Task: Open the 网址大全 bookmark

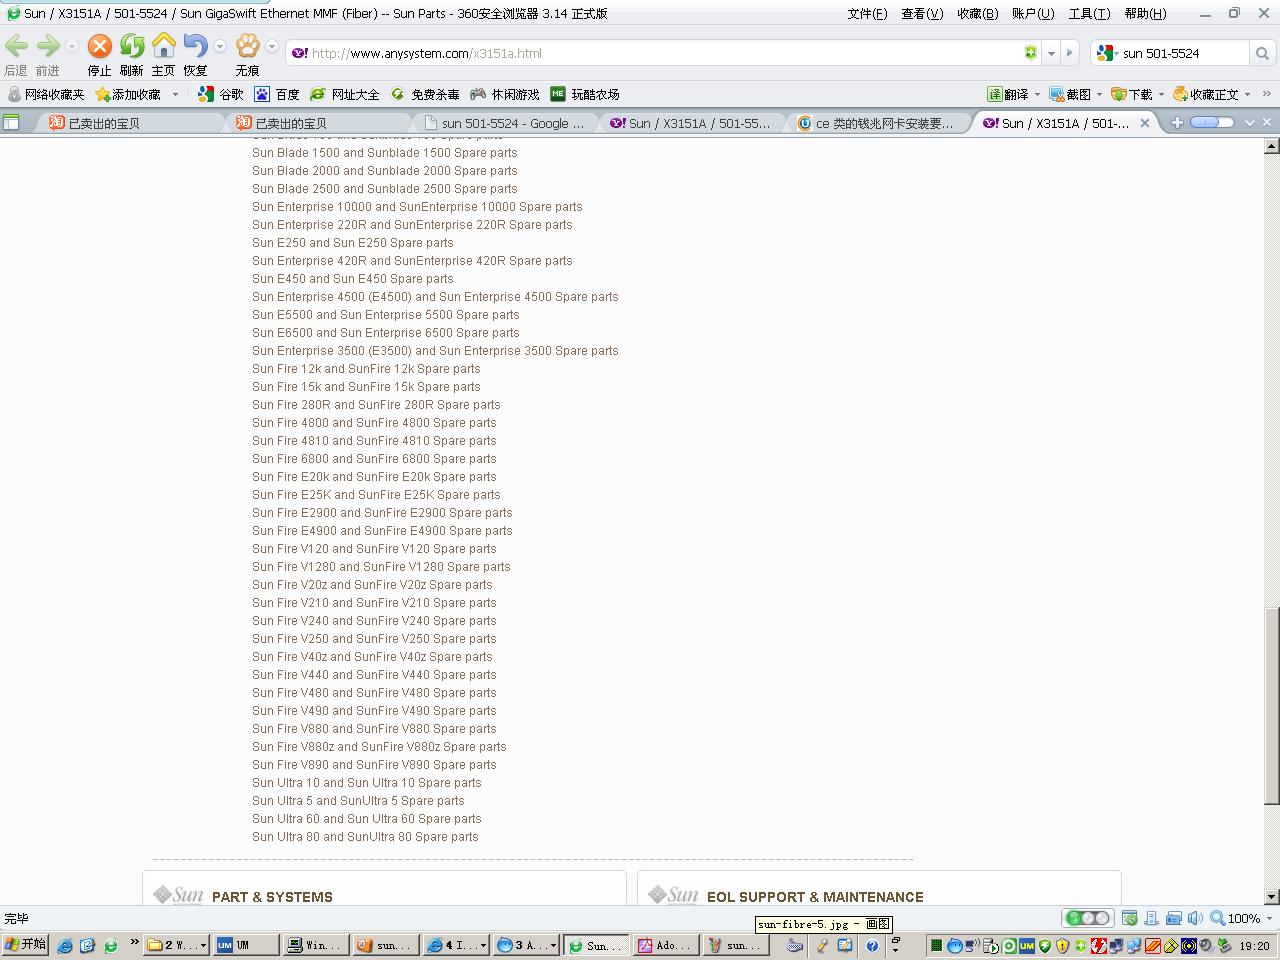Action: [x=345, y=94]
